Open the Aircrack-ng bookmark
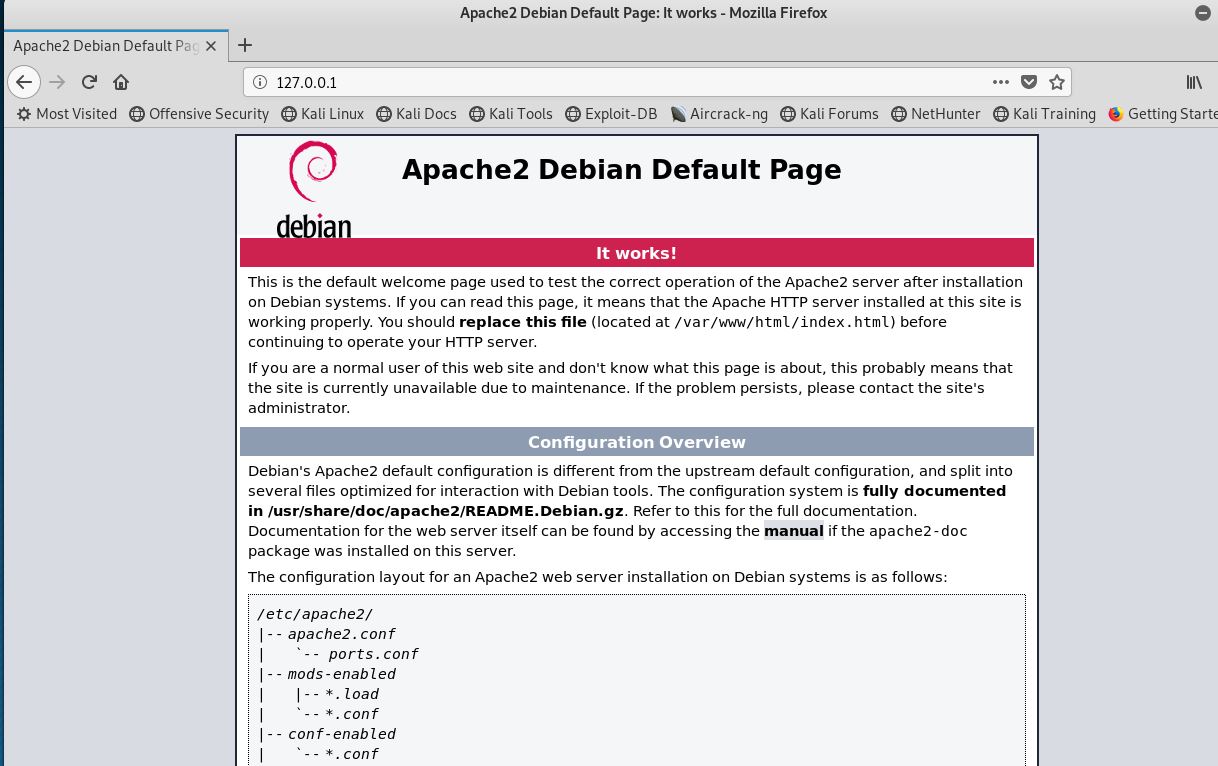Screen dimensions: 1218x766 pos(719,114)
